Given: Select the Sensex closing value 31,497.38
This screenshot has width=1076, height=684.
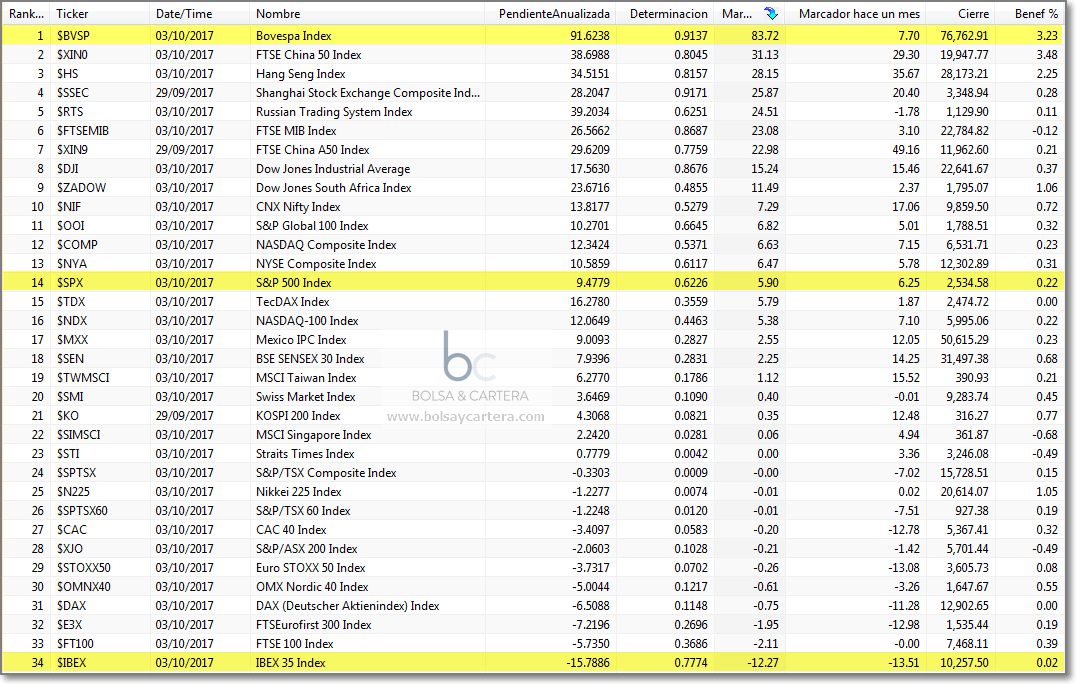Looking at the screenshot, I should click(963, 359).
